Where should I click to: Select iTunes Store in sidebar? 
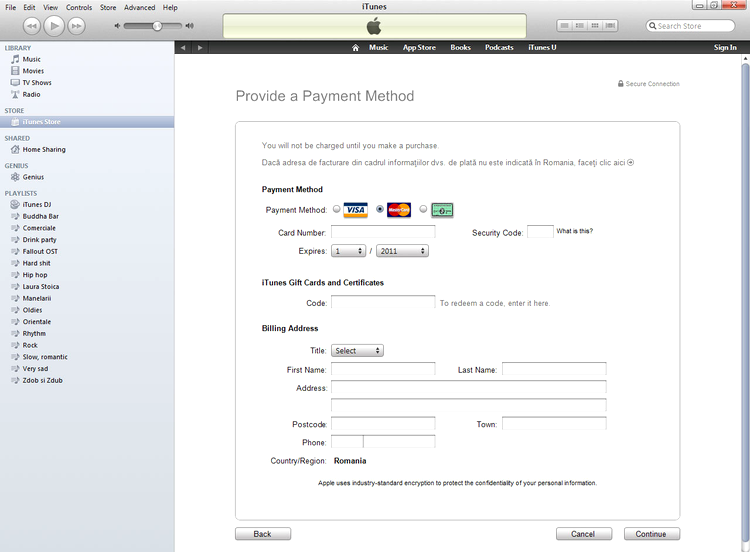[87, 122]
